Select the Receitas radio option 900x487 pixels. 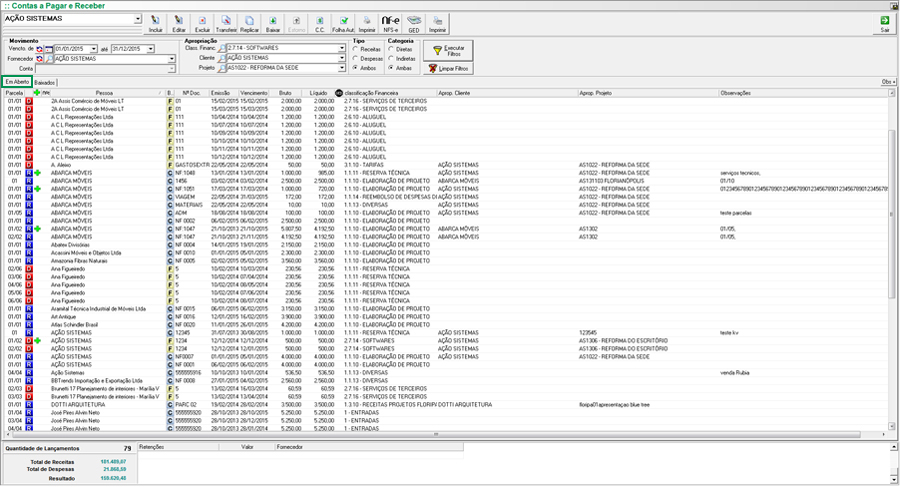(x=355, y=48)
